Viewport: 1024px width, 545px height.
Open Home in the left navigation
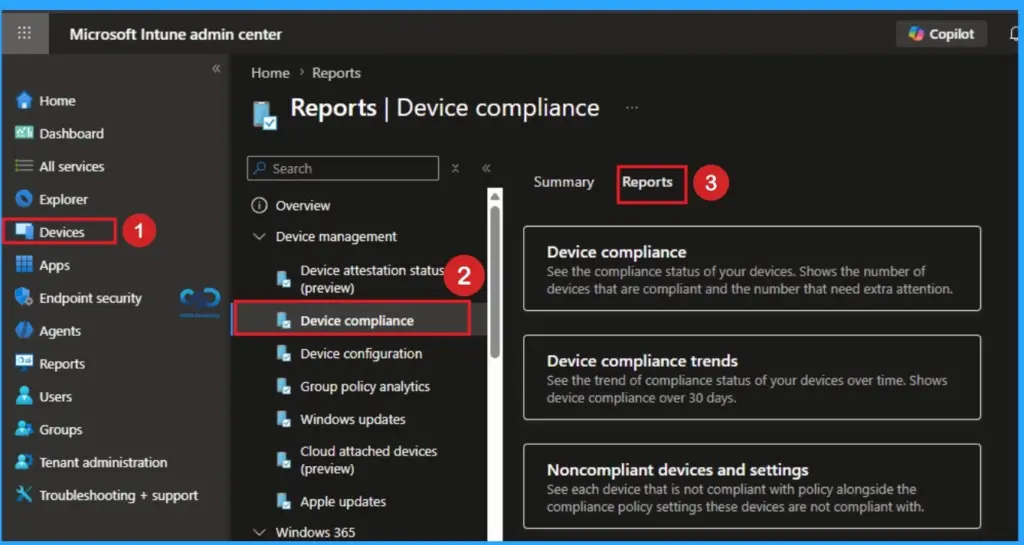[x=57, y=101]
